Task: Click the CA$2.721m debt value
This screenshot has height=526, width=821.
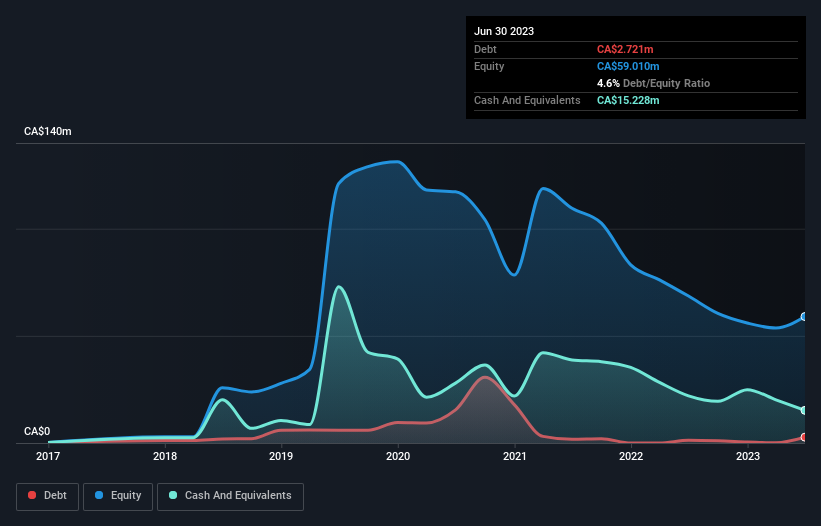Action: coord(625,49)
